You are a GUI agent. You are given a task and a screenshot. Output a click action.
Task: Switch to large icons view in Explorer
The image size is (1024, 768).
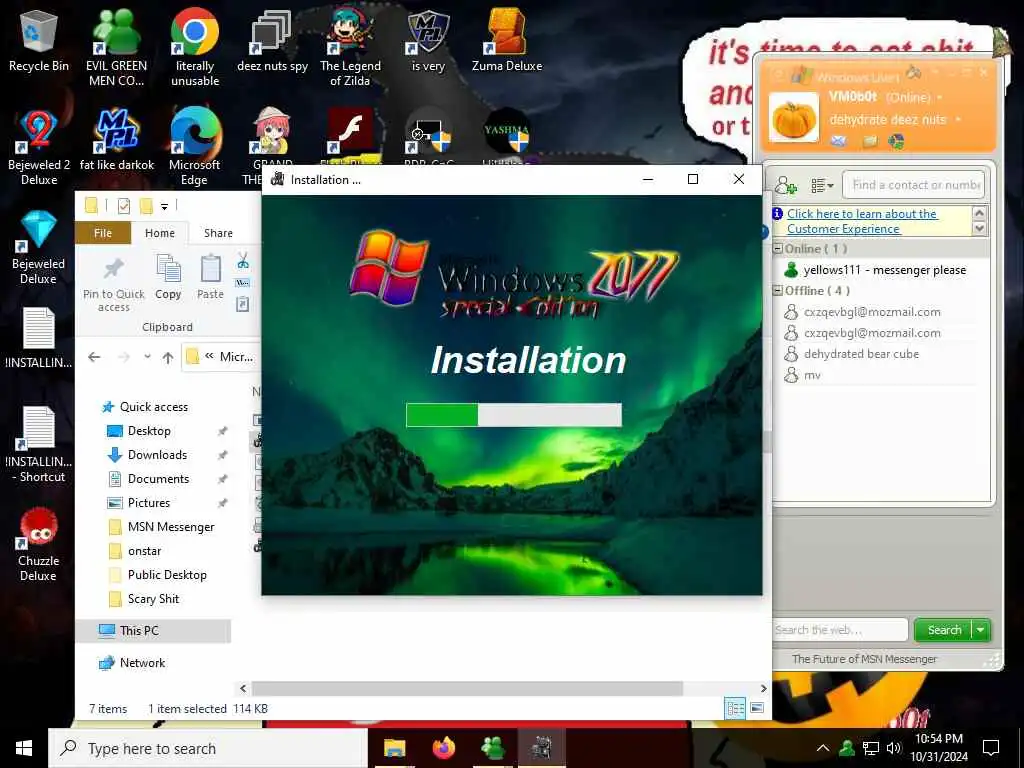point(757,708)
